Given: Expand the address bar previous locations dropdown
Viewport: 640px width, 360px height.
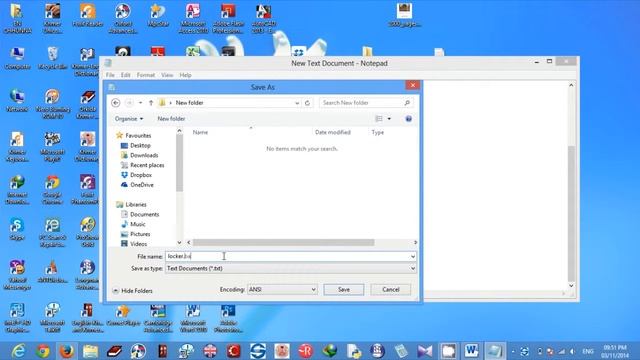Looking at the screenshot, I should [297, 103].
